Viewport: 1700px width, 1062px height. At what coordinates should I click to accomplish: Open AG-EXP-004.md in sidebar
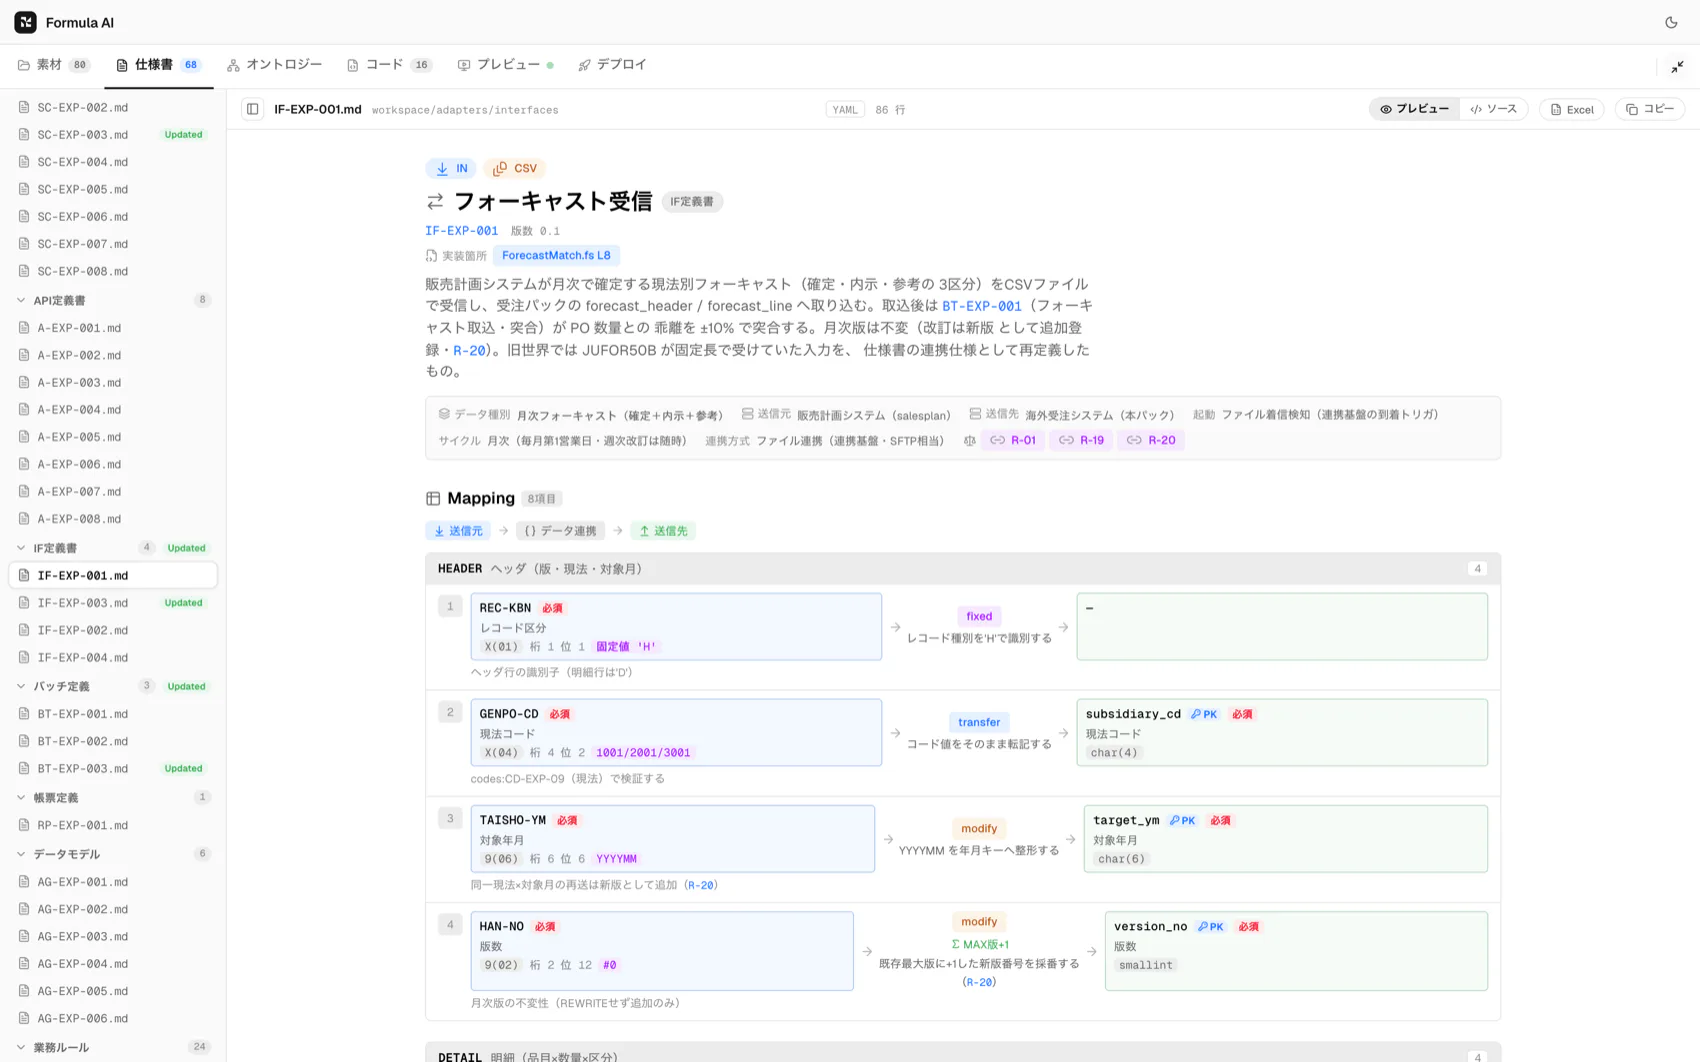(x=113, y=964)
